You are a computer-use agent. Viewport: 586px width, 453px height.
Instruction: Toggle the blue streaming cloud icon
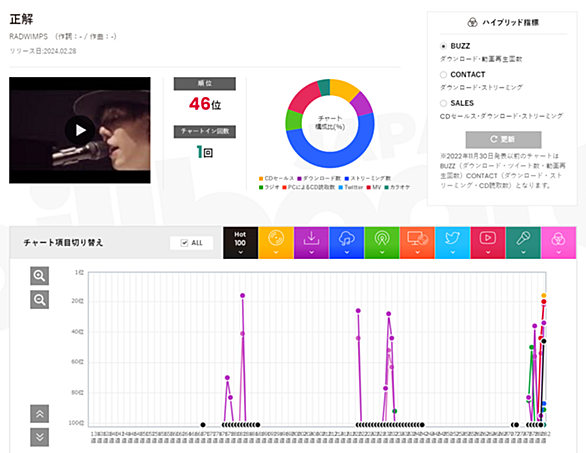point(346,243)
